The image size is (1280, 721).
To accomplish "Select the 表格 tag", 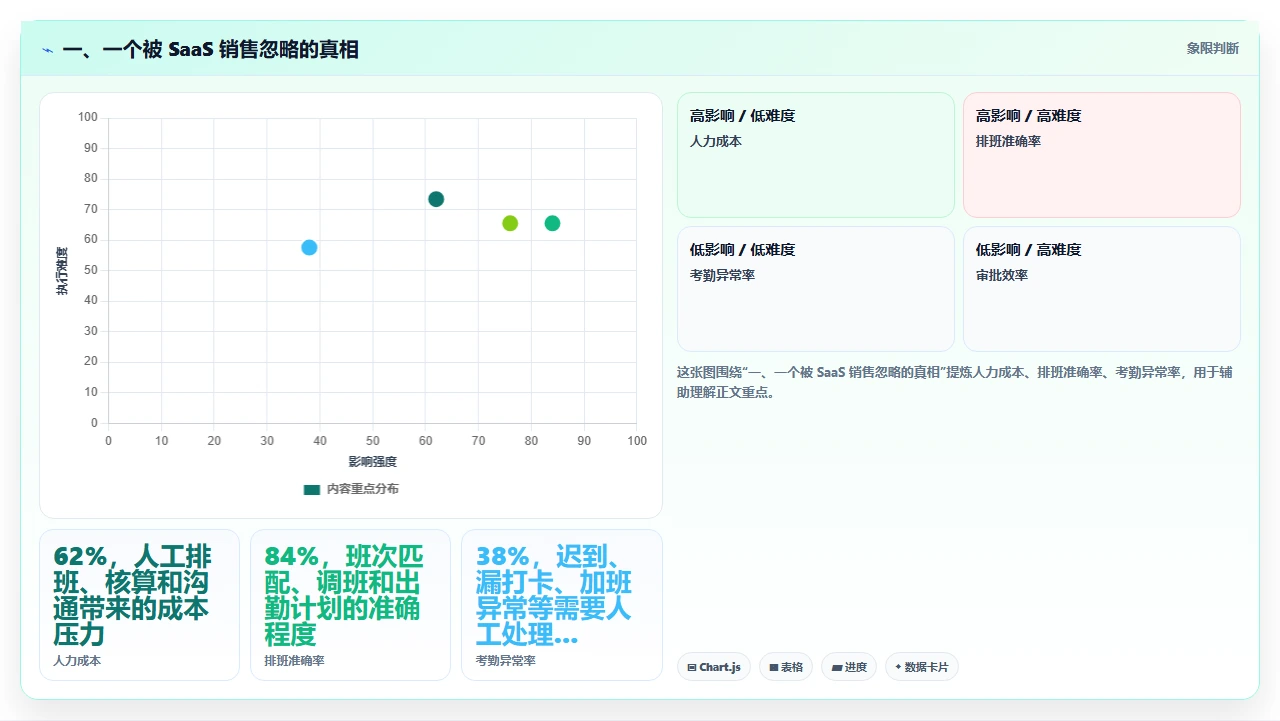I will click(x=786, y=667).
